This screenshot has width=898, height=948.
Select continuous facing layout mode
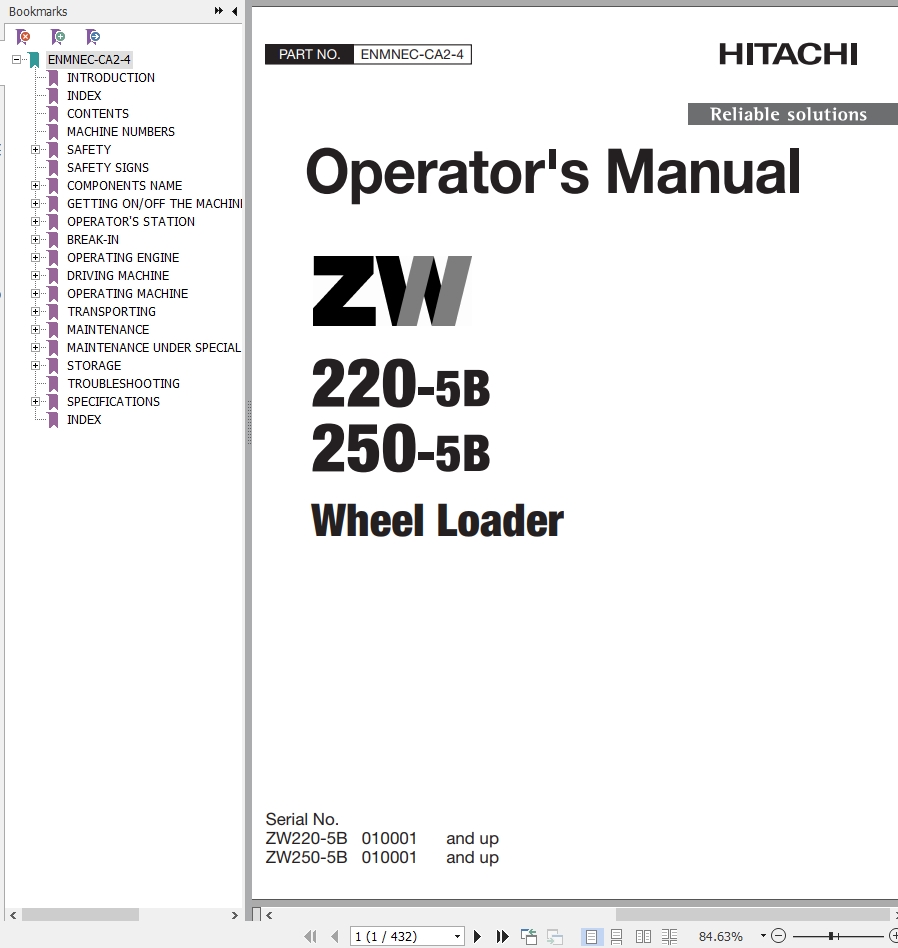pyautogui.click(x=669, y=937)
